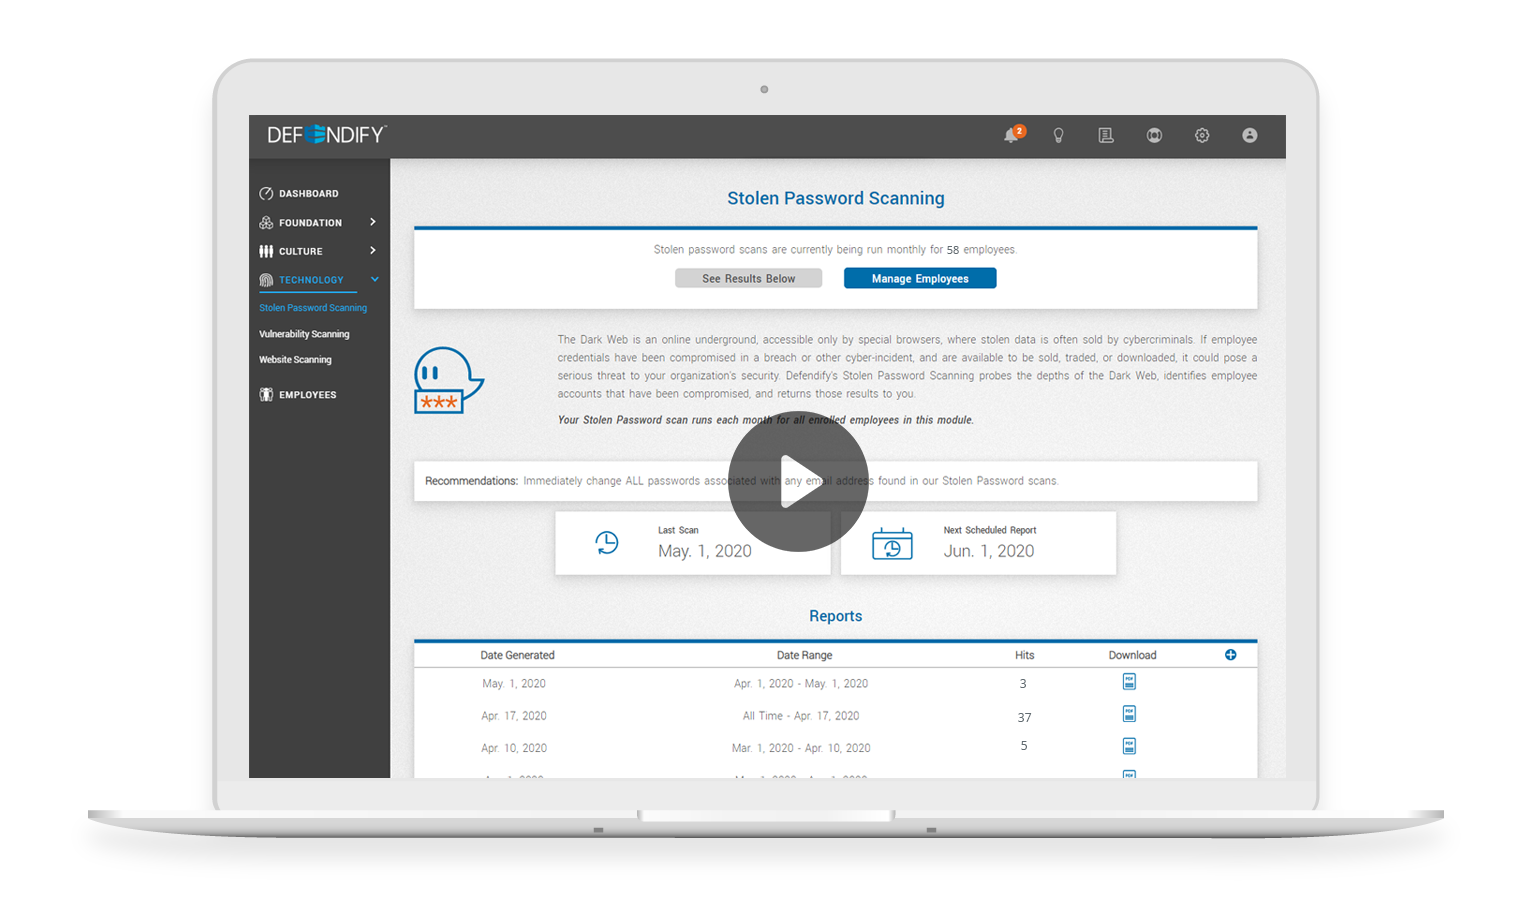This screenshot has height=924, width=1540.
Task: Click the hits value 37
Action: 1024,717
